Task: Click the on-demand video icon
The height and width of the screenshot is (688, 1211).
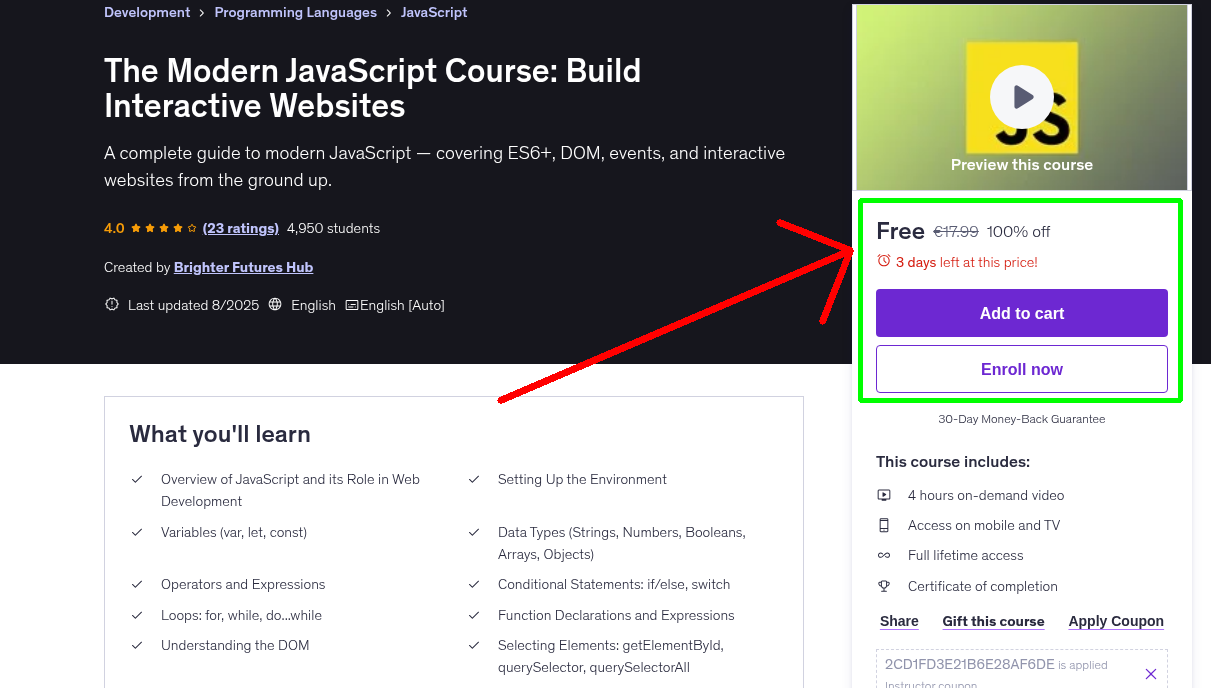Action: [884, 494]
